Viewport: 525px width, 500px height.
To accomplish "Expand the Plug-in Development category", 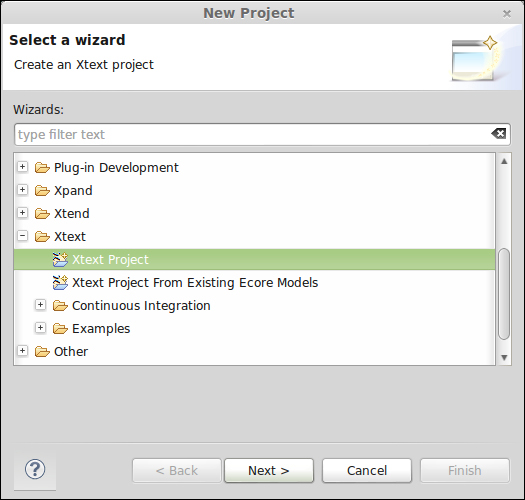I will pyautogui.click(x=22, y=166).
